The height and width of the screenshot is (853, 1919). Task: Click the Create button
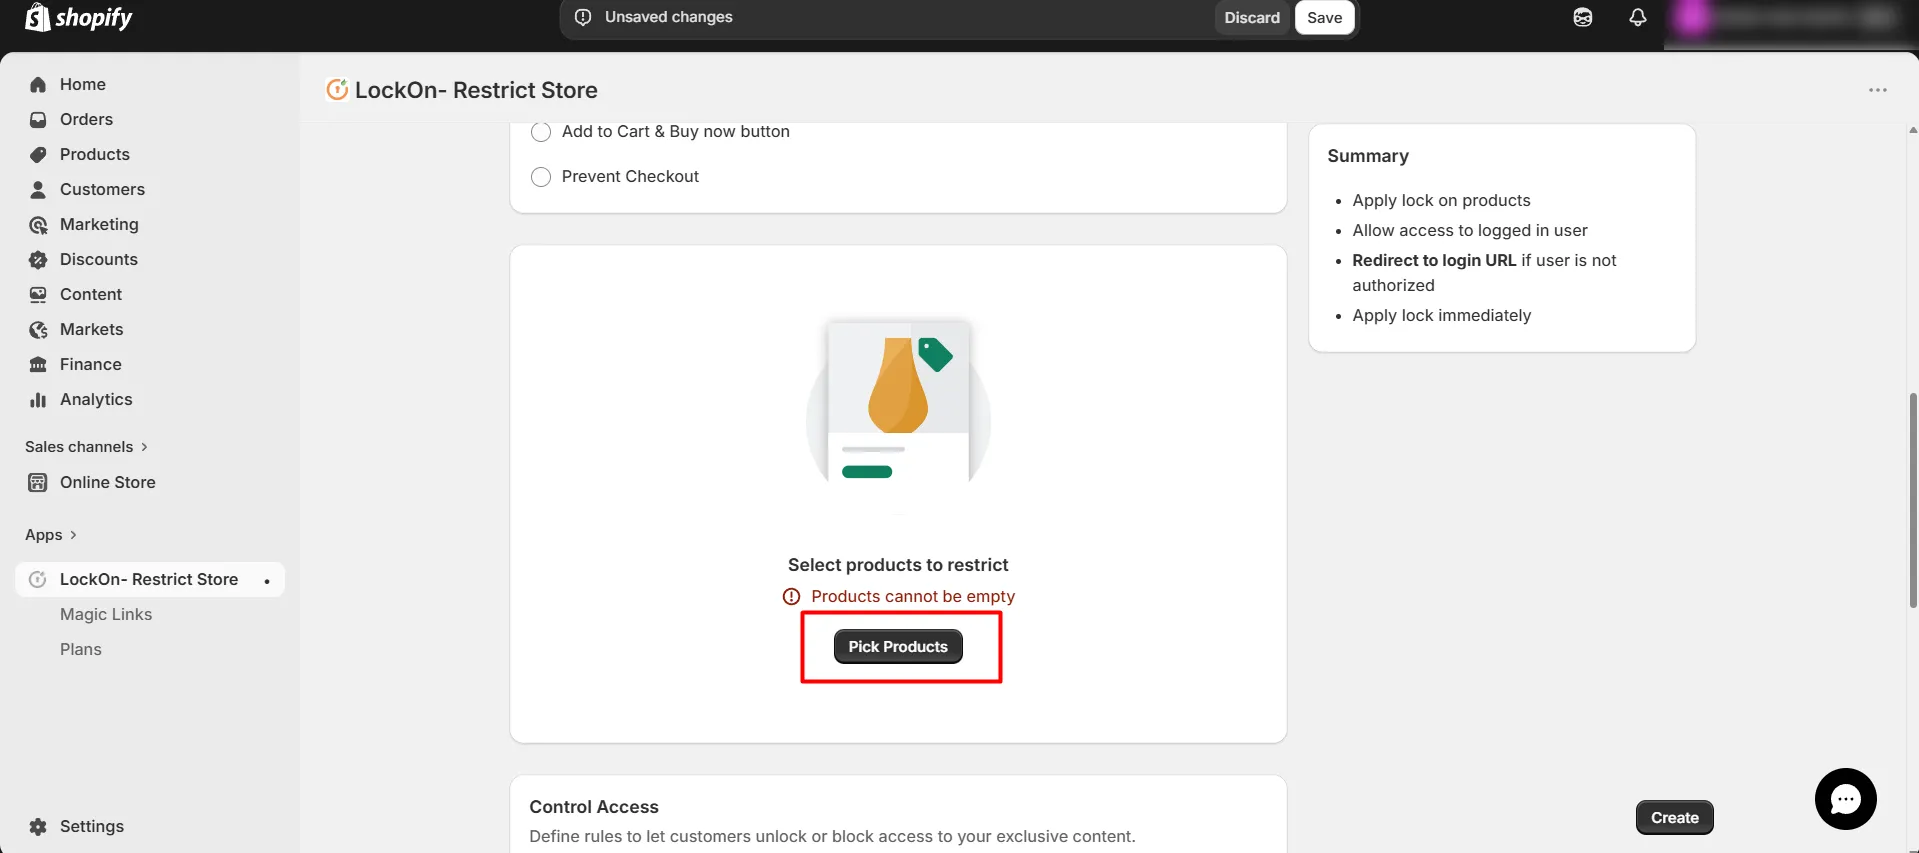[x=1674, y=818]
